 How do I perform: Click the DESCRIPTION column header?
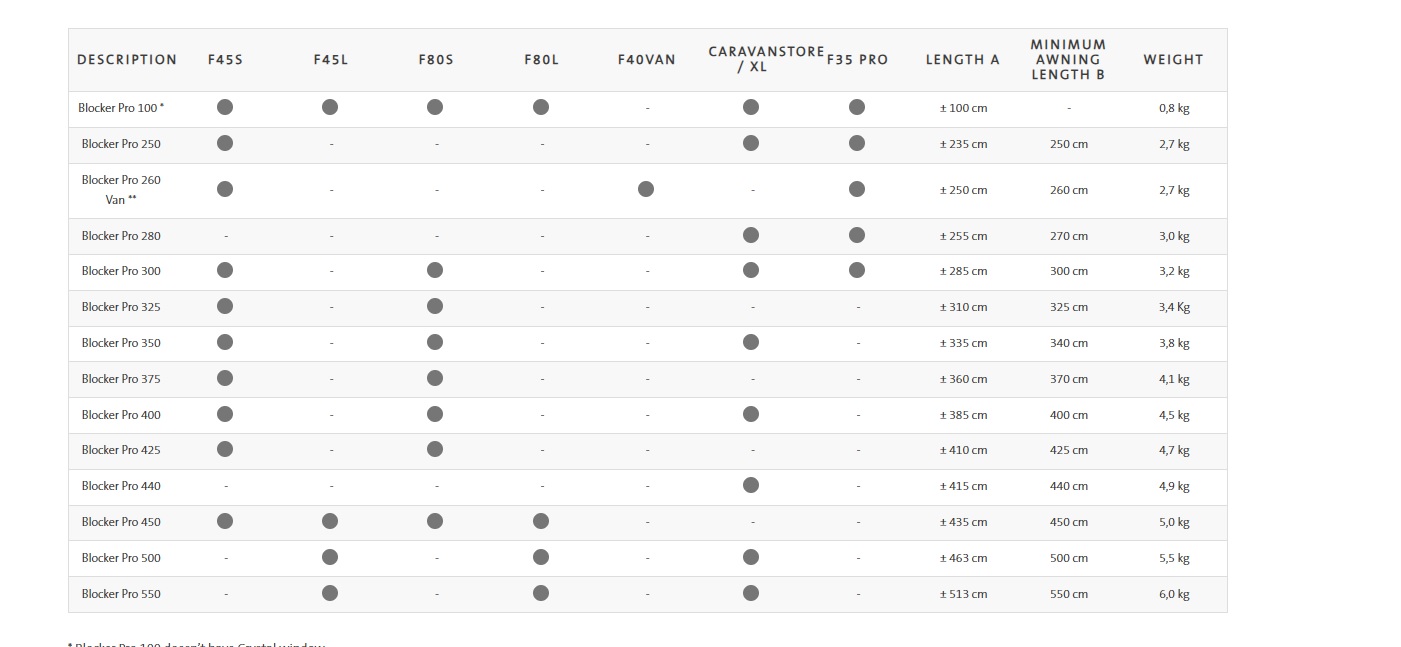click(127, 60)
